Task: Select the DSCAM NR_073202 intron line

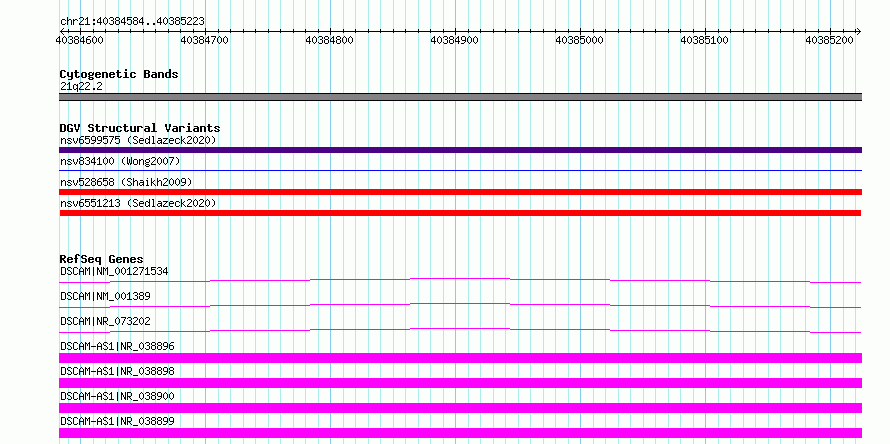Action: point(460,330)
